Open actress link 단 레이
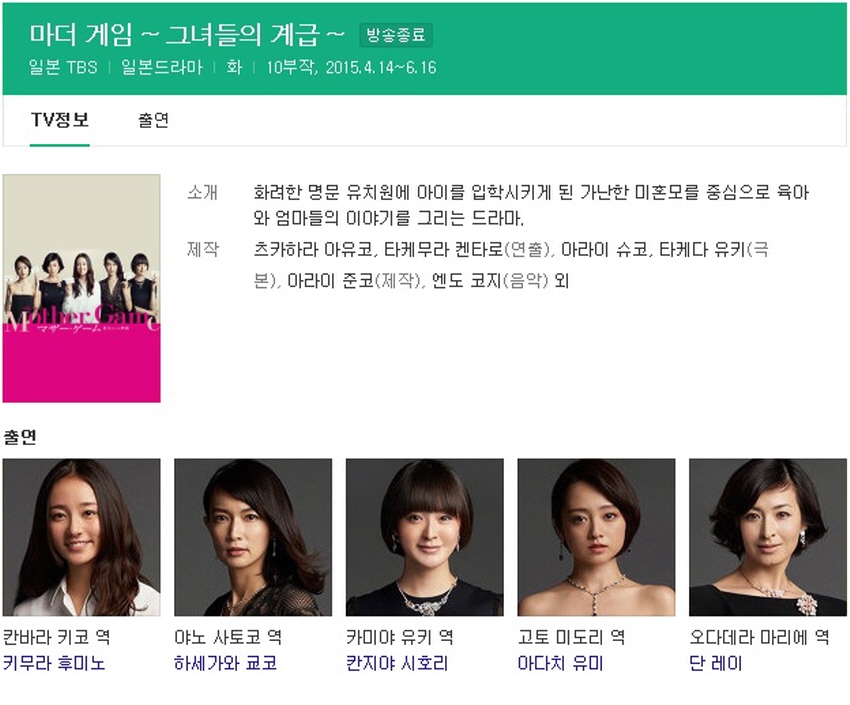Image resolution: width=850 pixels, height=705 pixels. pyautogui.click(x=716, y=663)
